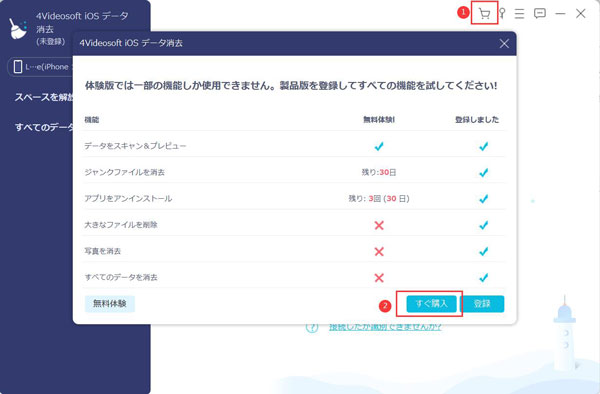Close the trial comparison dialog
This screenshot has height=394, width=600.
(x=504, y=44)
